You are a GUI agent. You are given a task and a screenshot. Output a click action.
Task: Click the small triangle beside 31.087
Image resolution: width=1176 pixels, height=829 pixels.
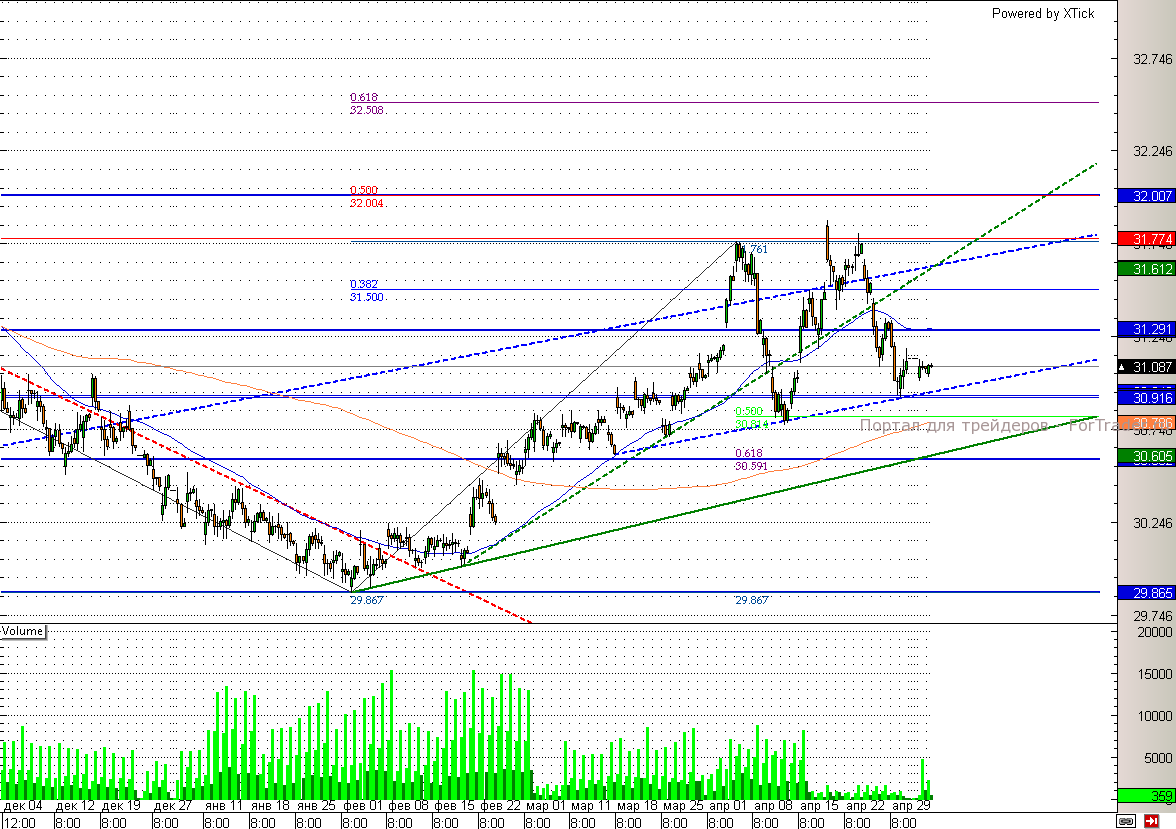[1123, 368]
